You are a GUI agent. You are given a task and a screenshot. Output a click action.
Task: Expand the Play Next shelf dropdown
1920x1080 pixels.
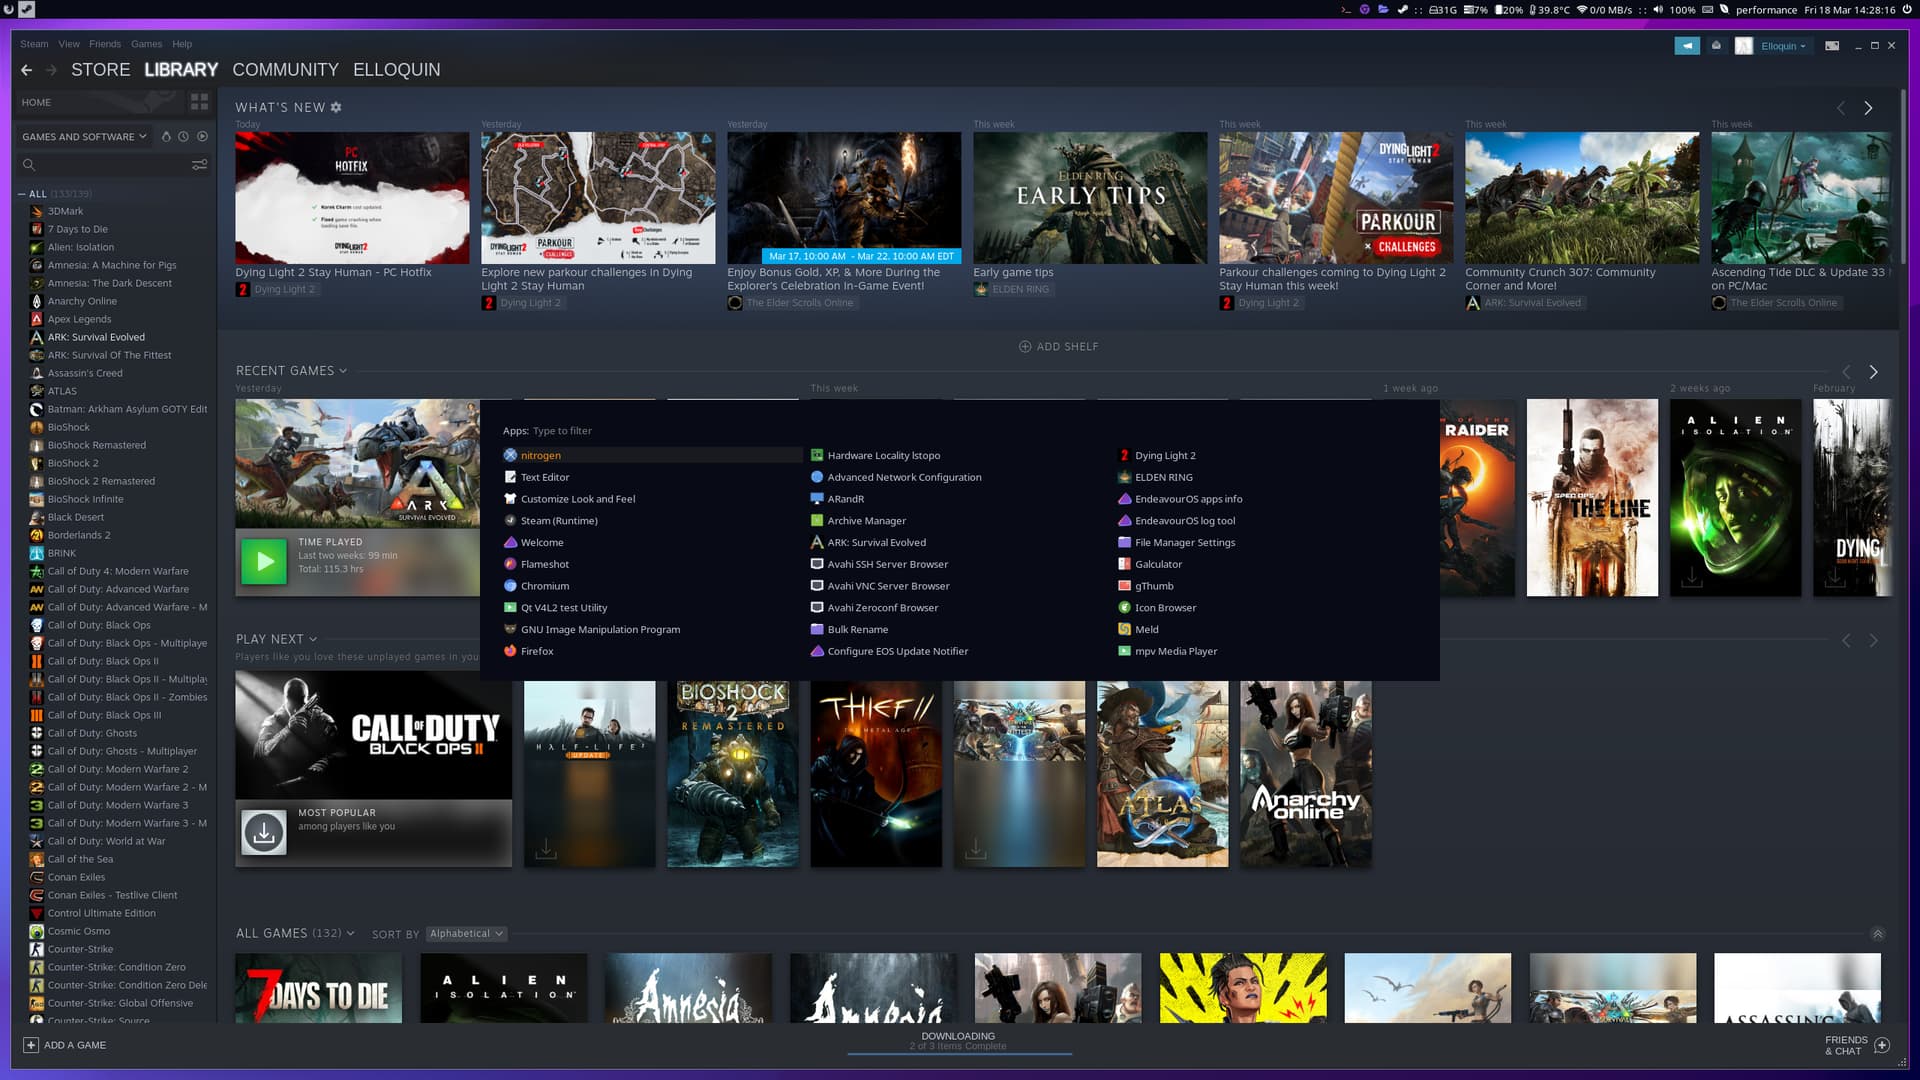[x=313, y=640]
